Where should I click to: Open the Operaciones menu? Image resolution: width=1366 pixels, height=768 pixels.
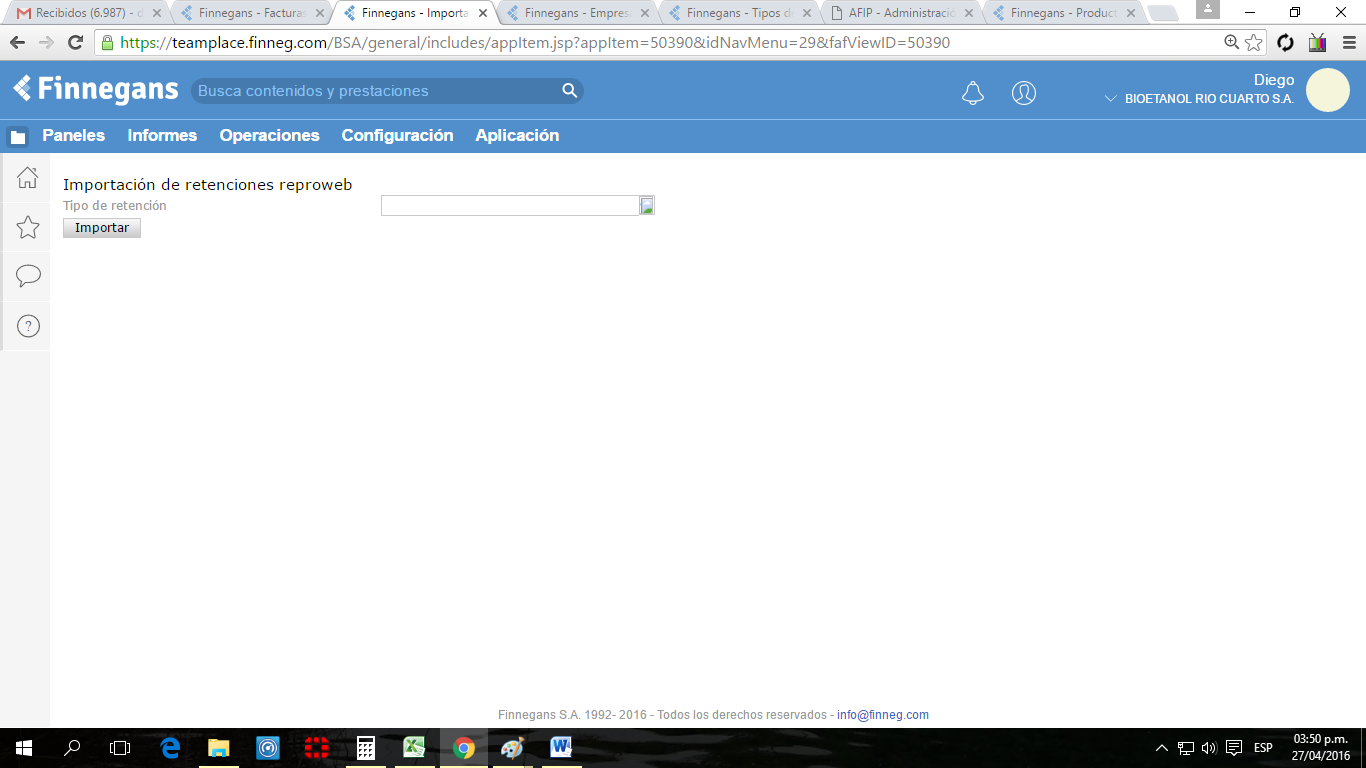pyautogui.click(x=270, y=136)
